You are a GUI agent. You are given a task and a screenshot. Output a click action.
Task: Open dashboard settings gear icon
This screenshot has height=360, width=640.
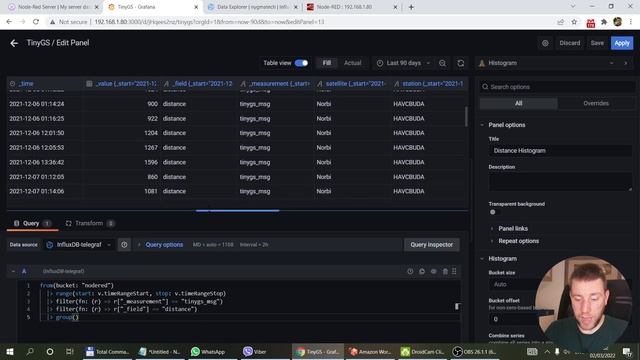545,43
